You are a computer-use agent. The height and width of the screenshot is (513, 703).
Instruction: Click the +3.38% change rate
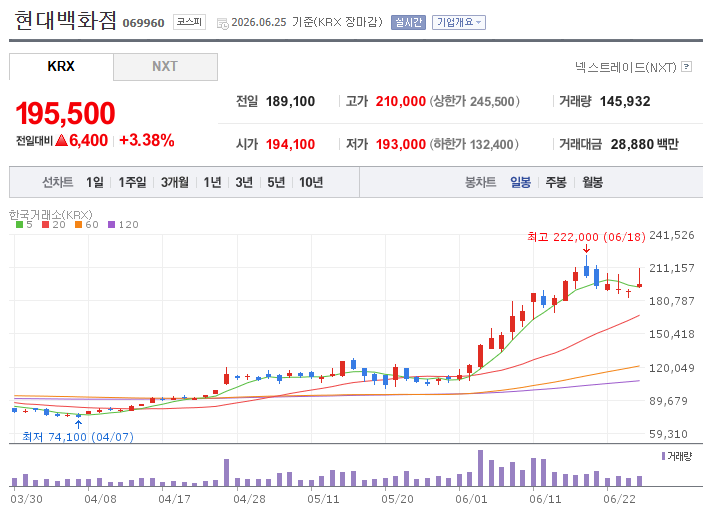tap(147, 140)
